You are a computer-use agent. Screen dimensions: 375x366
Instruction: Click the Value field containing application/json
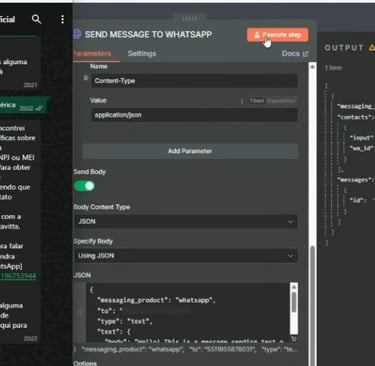click(x=194, y=115)
